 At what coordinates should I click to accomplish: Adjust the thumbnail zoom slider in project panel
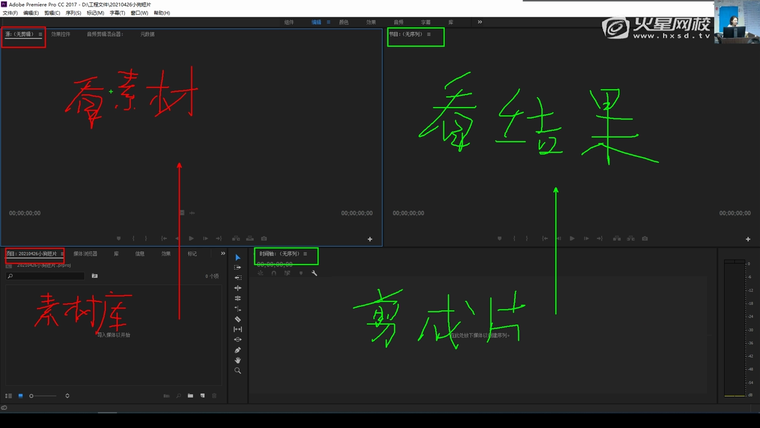[x=45, y=396]
